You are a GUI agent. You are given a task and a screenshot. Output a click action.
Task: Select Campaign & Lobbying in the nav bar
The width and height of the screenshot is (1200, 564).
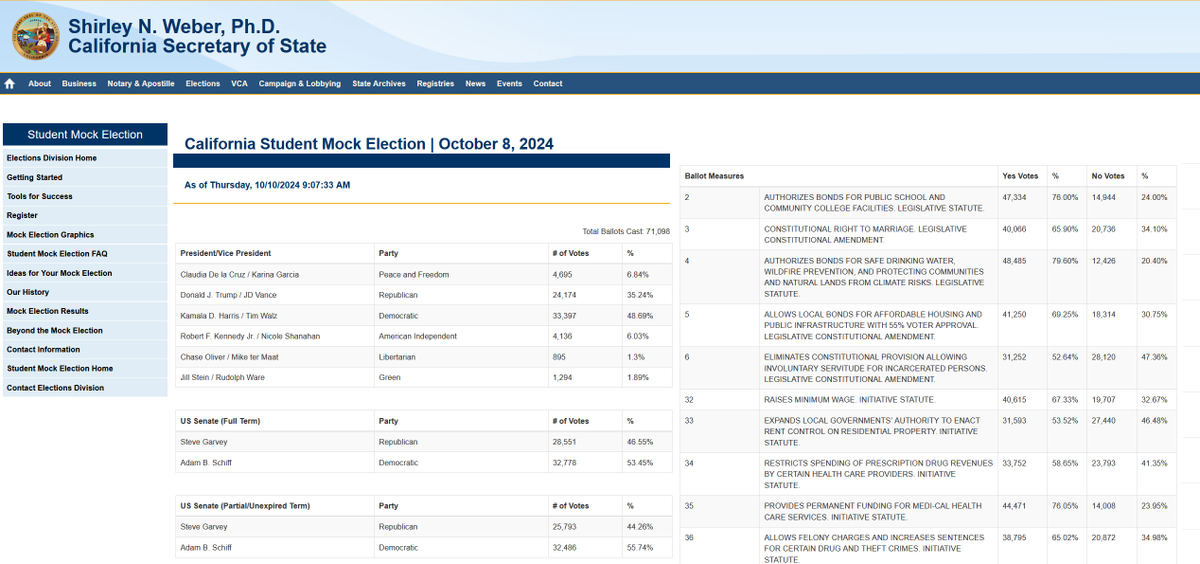click(x=299, y=84)
